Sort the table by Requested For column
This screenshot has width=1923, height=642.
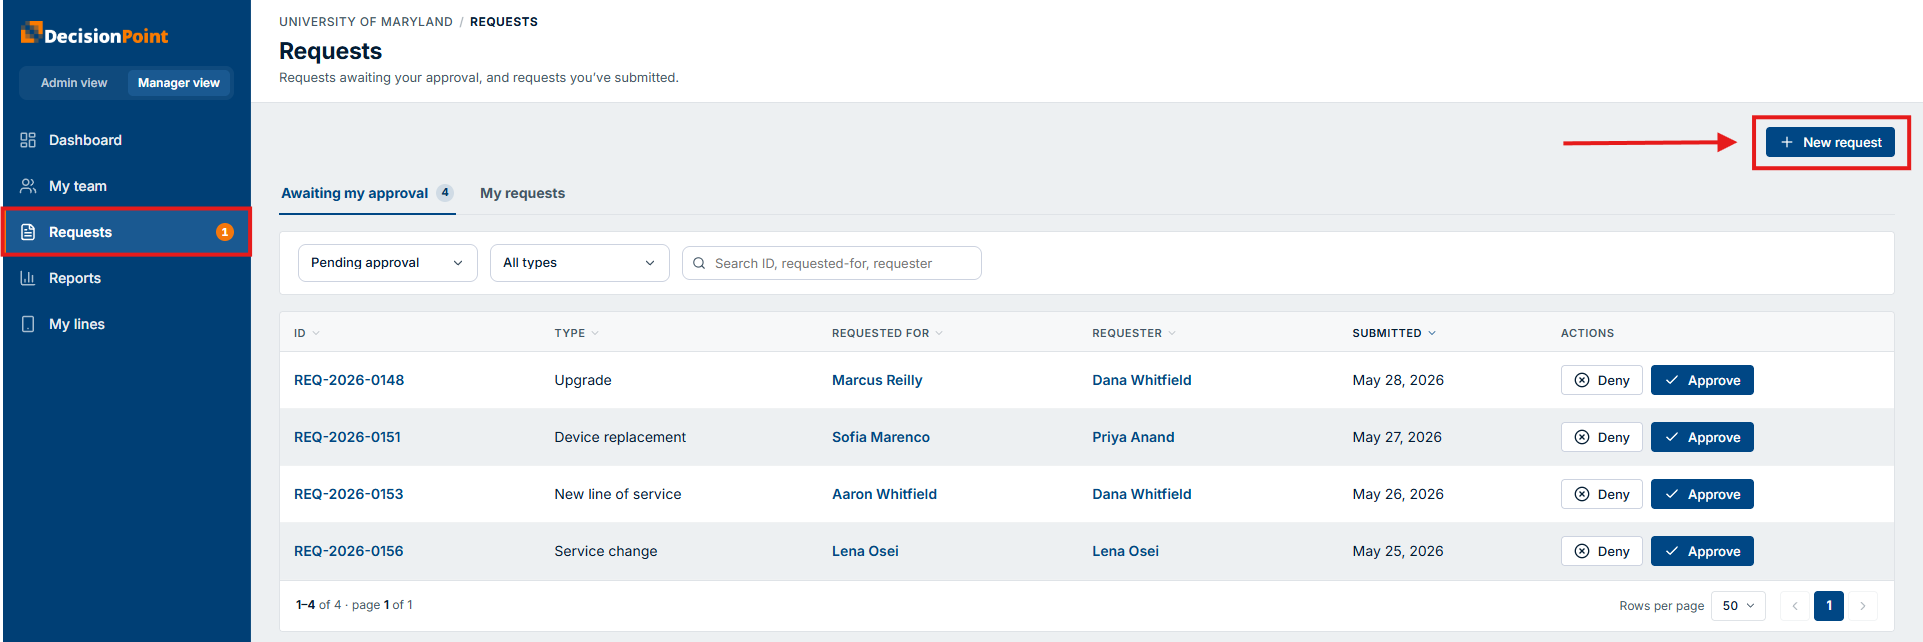point(887,333)
